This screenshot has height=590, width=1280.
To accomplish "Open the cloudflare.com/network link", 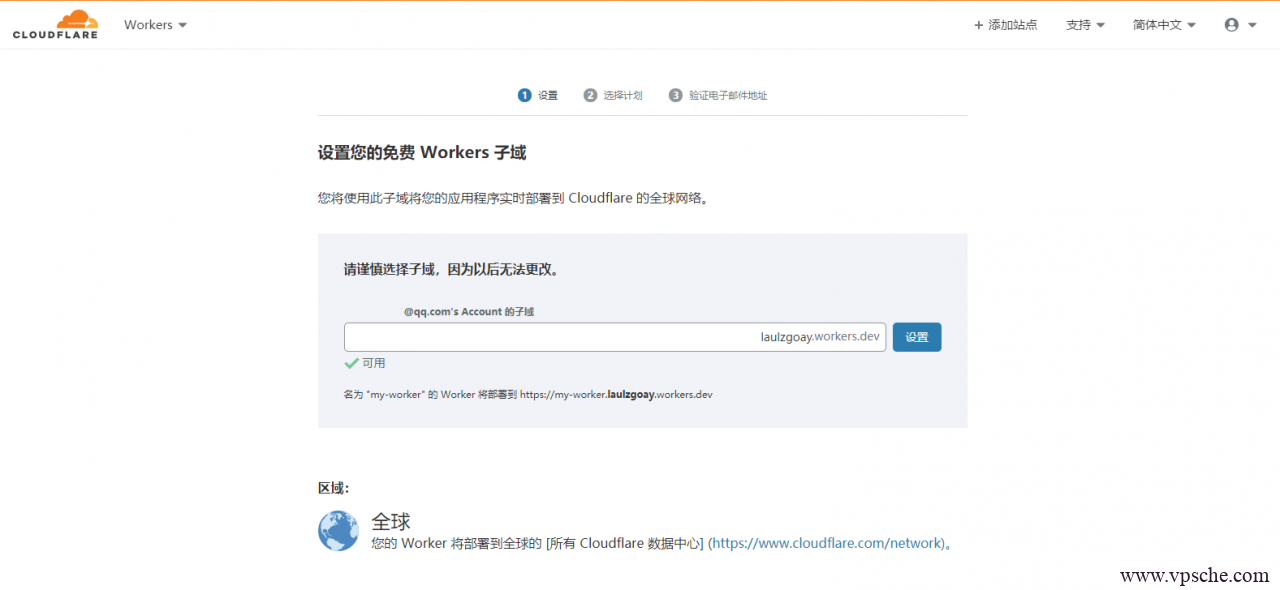I will [x=827, y=543].
